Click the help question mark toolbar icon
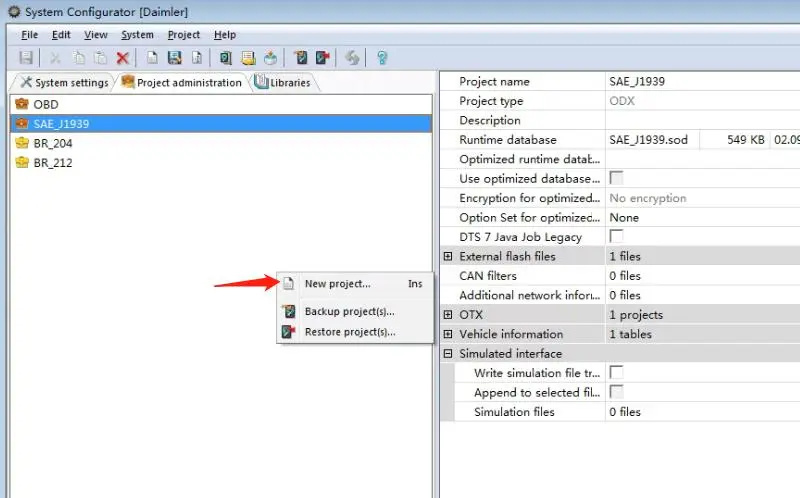 point(381,58)
